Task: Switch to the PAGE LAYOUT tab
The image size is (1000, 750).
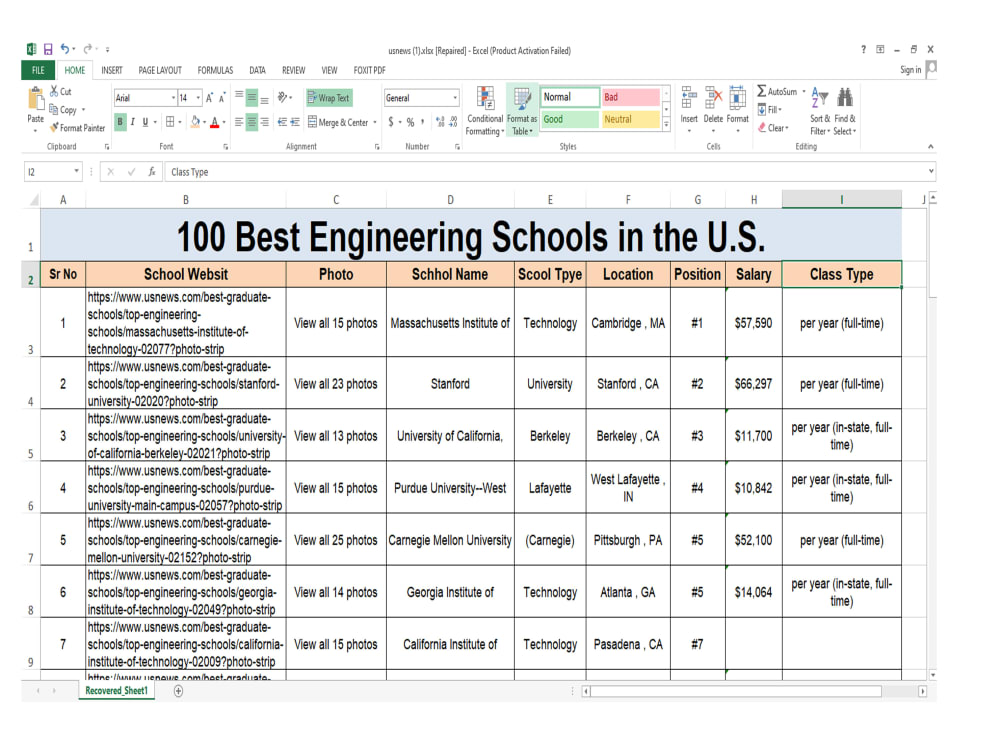Action: [x=160, y=70]
